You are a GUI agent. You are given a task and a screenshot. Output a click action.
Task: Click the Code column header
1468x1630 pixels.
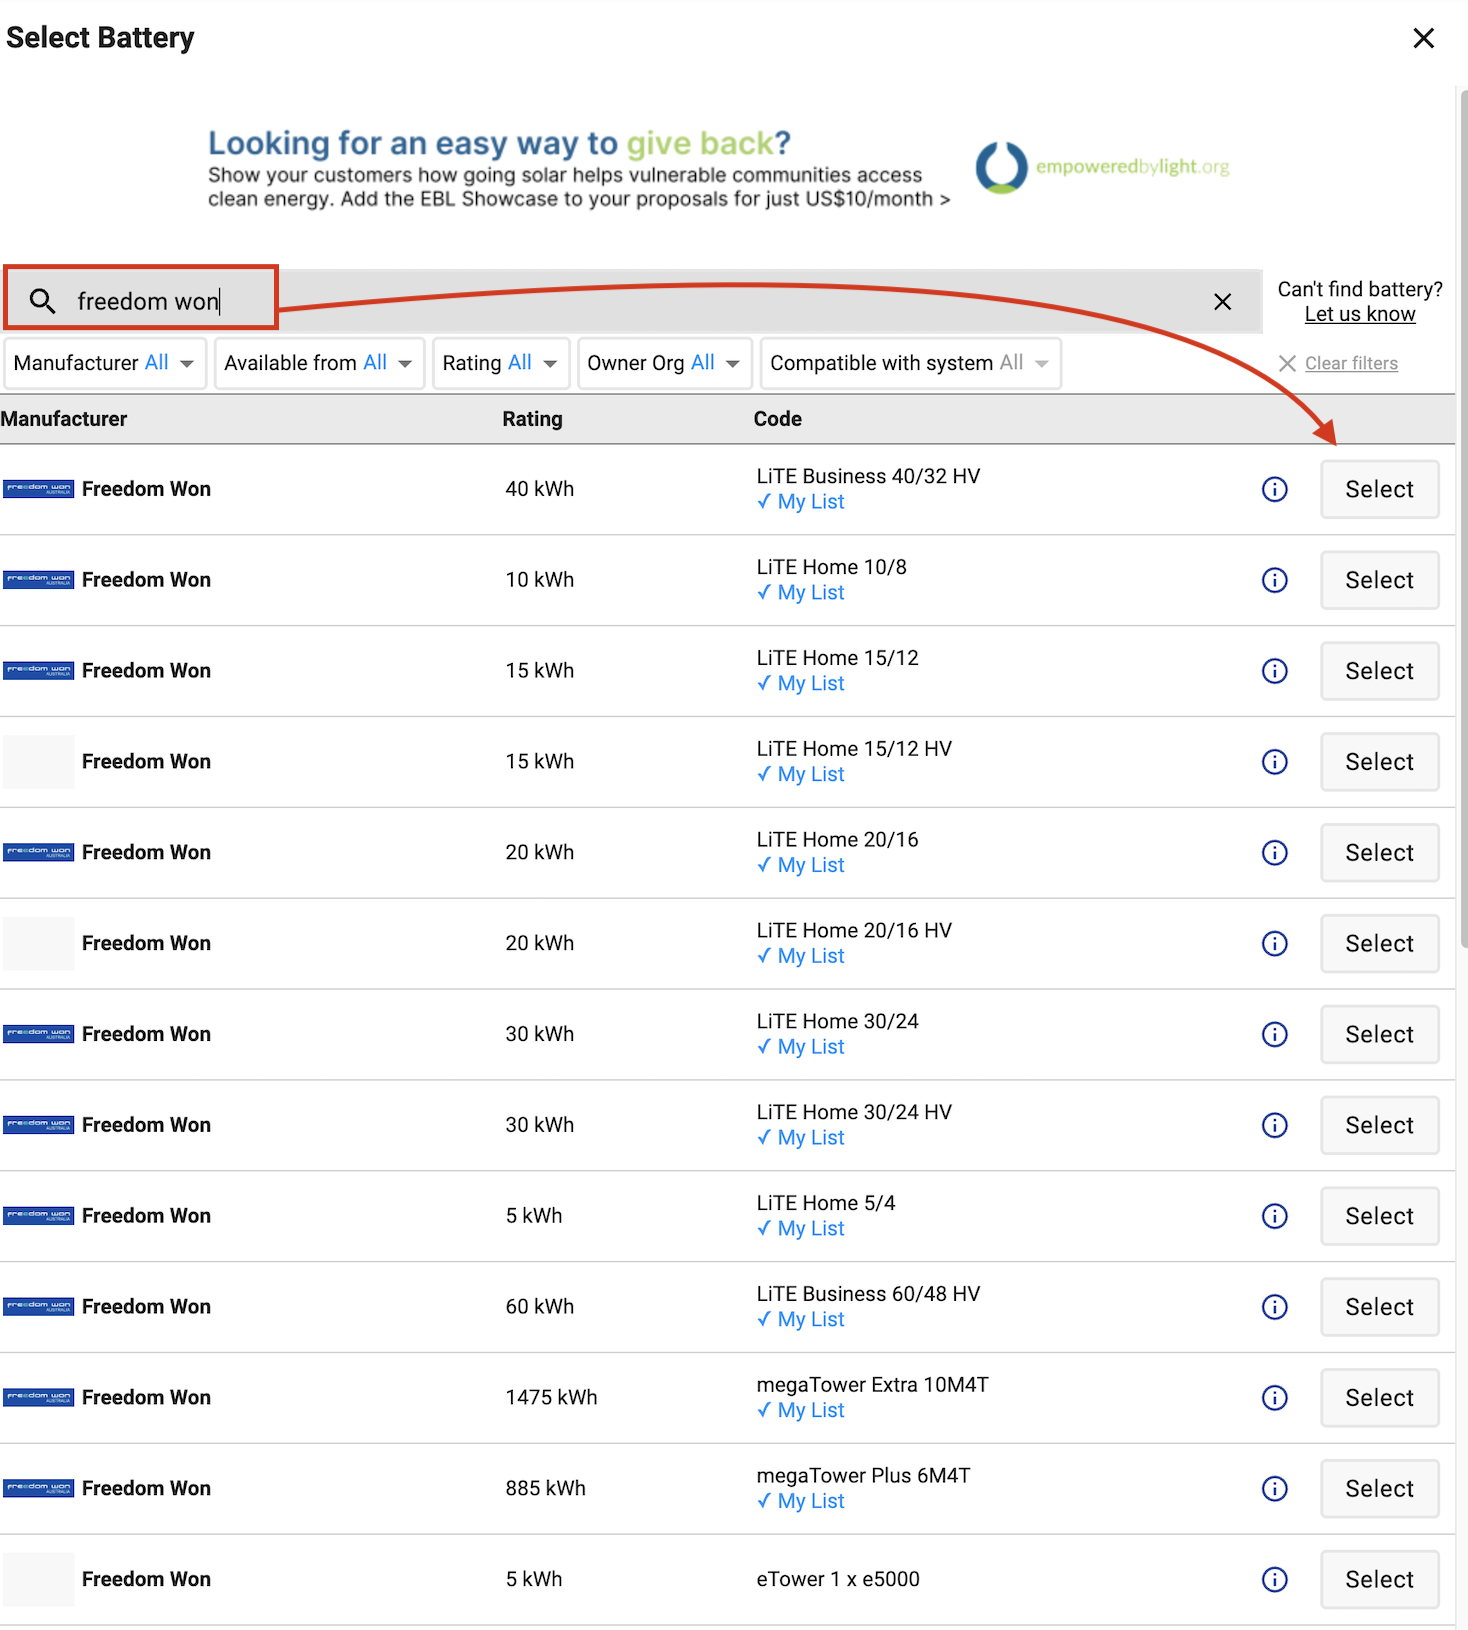[777, 419]
